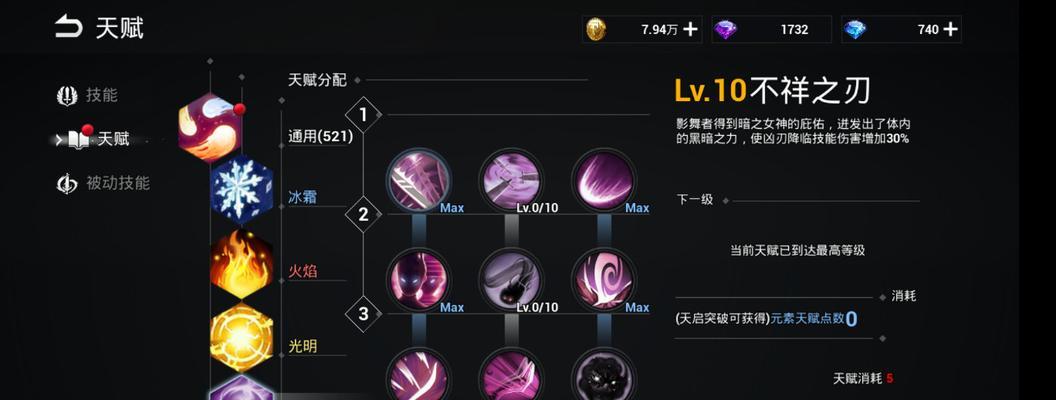This screenshot has height=400, width=1056.
Task: Select talent tier 3 diamond marker
Action: click(364, 314)
